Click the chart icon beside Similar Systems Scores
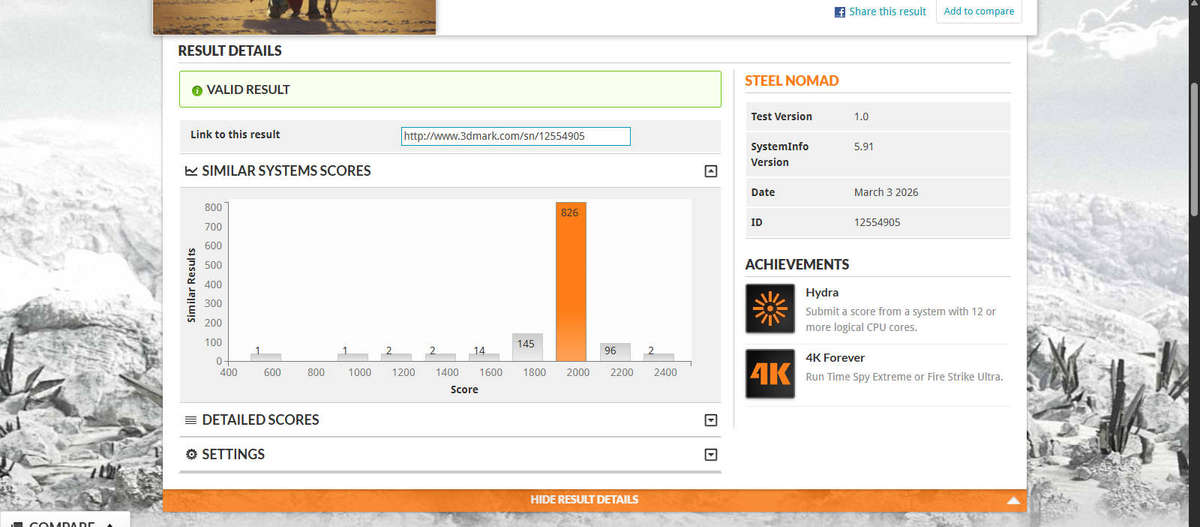The image size is (1200, 527). tap(191, 171)
